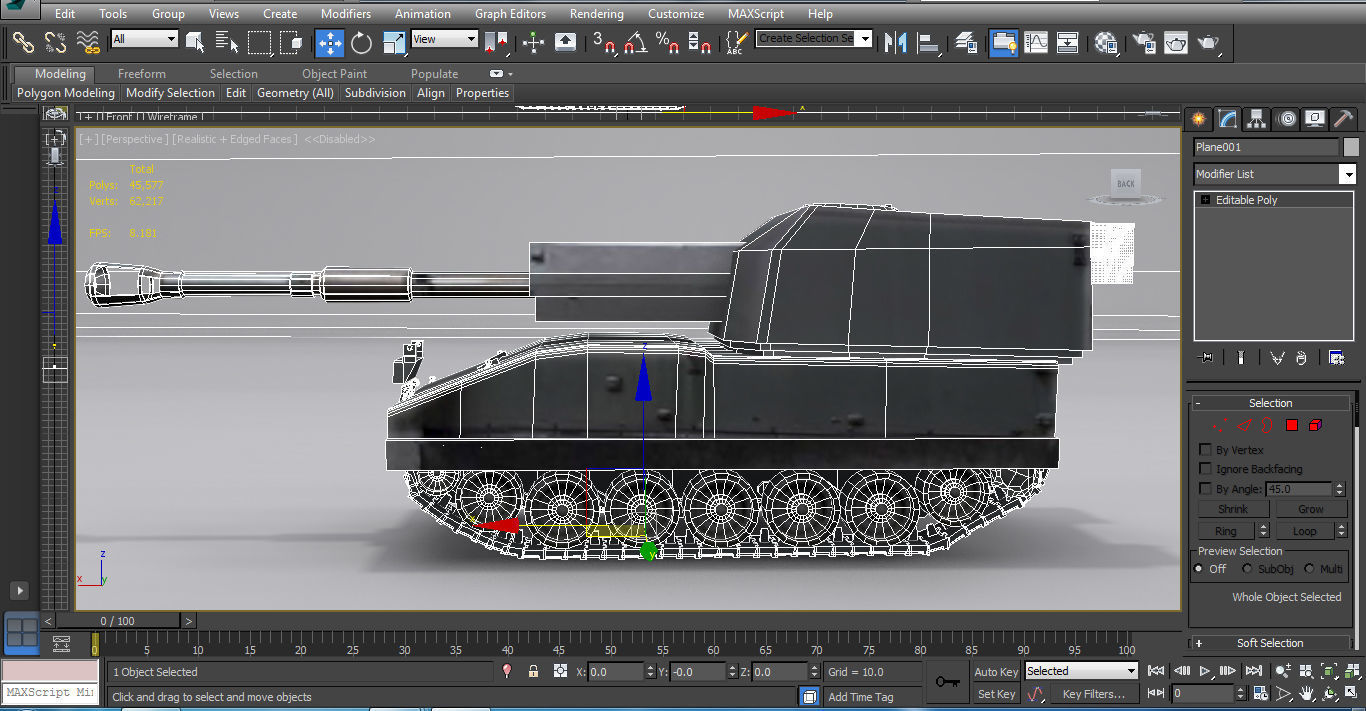The height and width of the screenshot is (711, 1366).
Task: Switch to Create command panel
Action: [1198, 119]
